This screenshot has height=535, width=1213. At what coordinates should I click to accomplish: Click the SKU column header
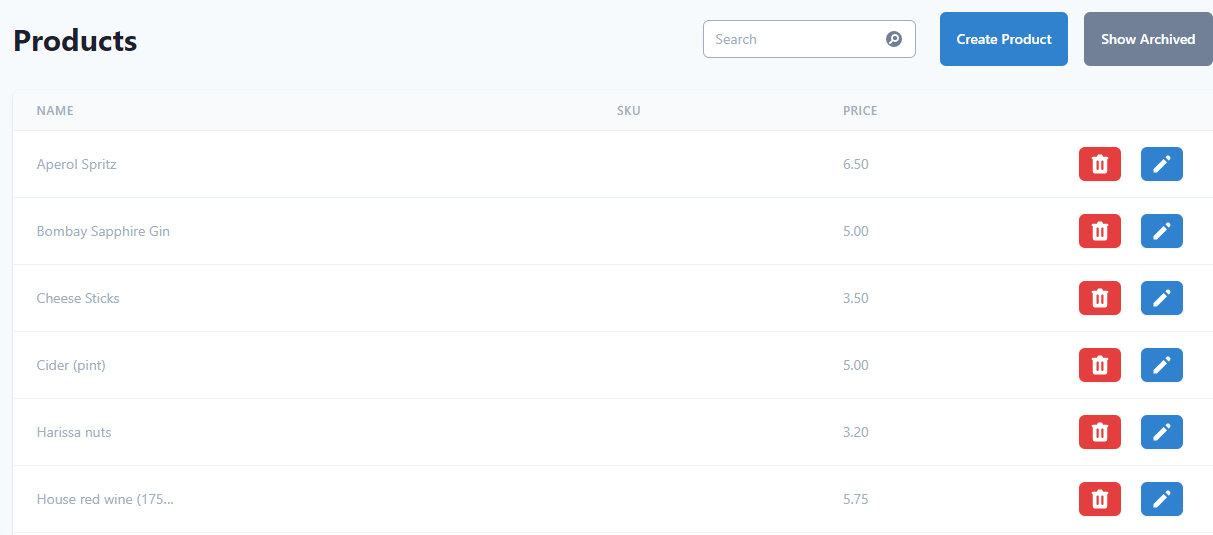pos(628,111)
